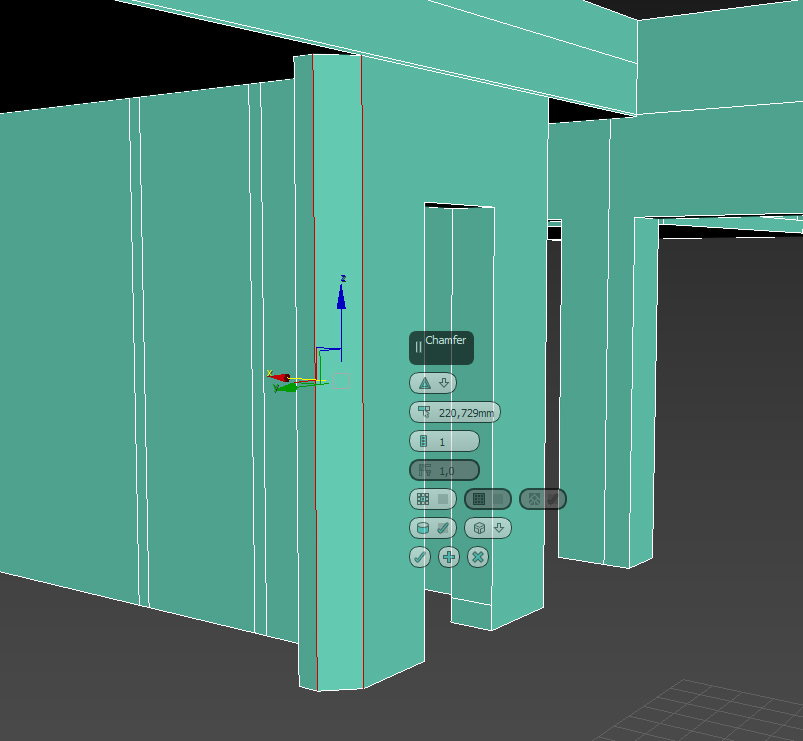Click the cube smoothing type icon
The height and width of the screenshot is (741, 803).
[479, 528]
